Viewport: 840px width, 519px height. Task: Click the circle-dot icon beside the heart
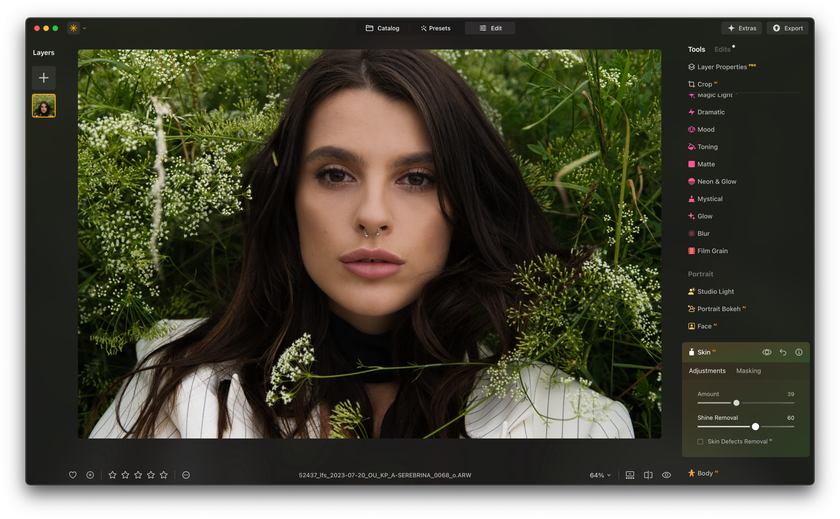pos(90,475)
